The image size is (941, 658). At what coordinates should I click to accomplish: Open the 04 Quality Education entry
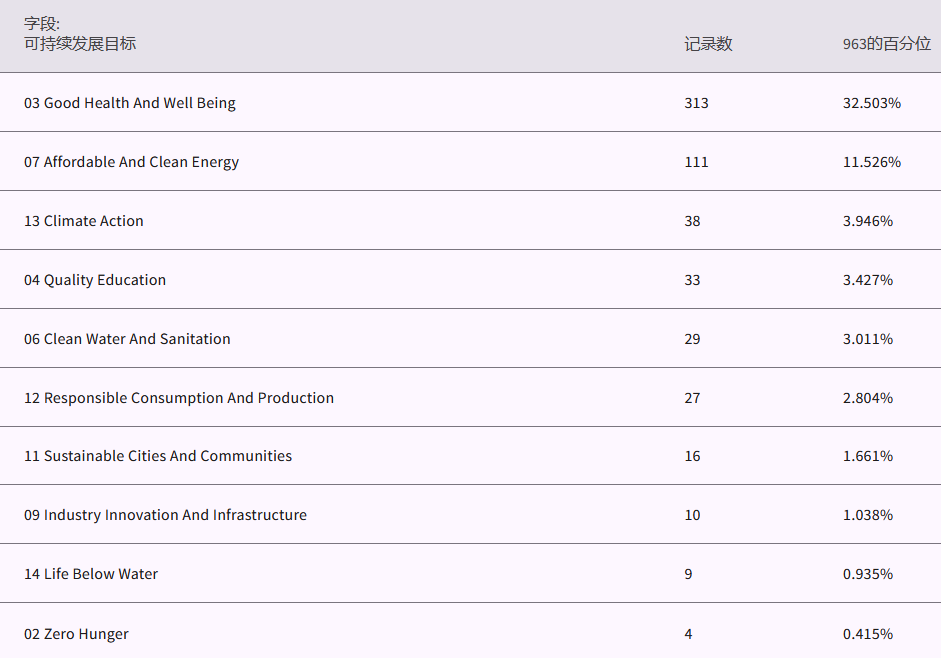click(x=95, y=280)
